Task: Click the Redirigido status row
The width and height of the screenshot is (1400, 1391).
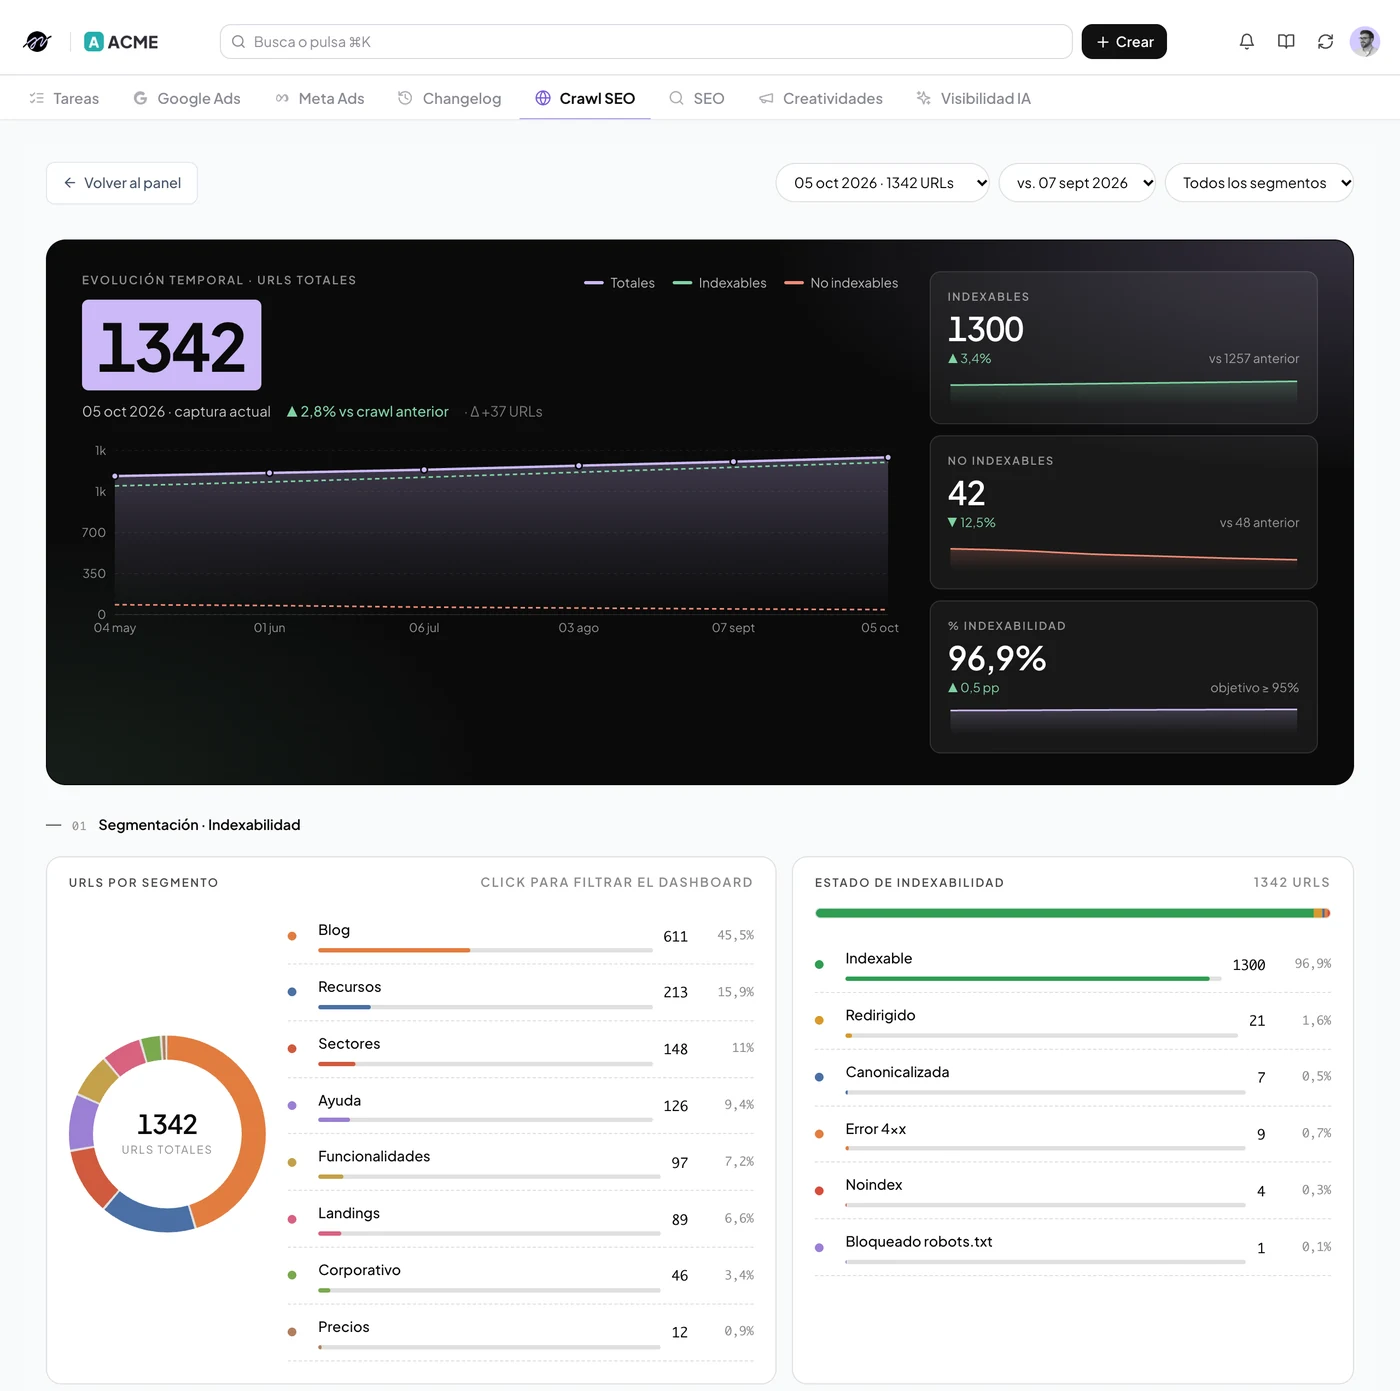Action: tap(1073, 1021)
